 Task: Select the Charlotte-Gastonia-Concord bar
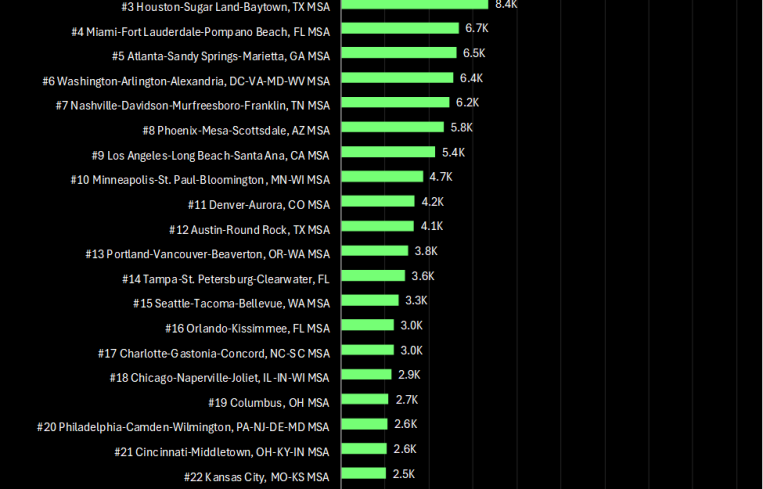click(x=367, y=350)
